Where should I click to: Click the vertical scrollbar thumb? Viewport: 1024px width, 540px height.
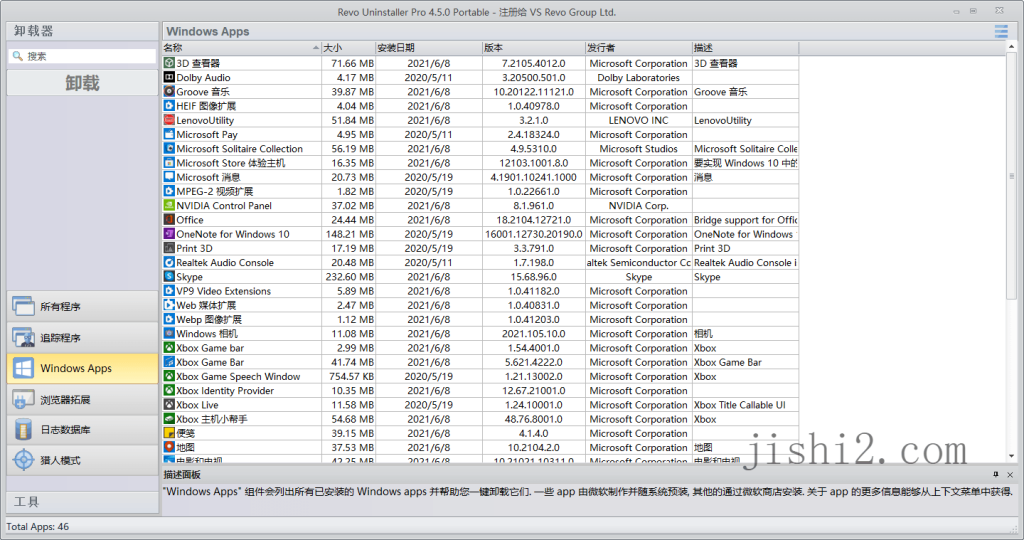(1012, 176)
